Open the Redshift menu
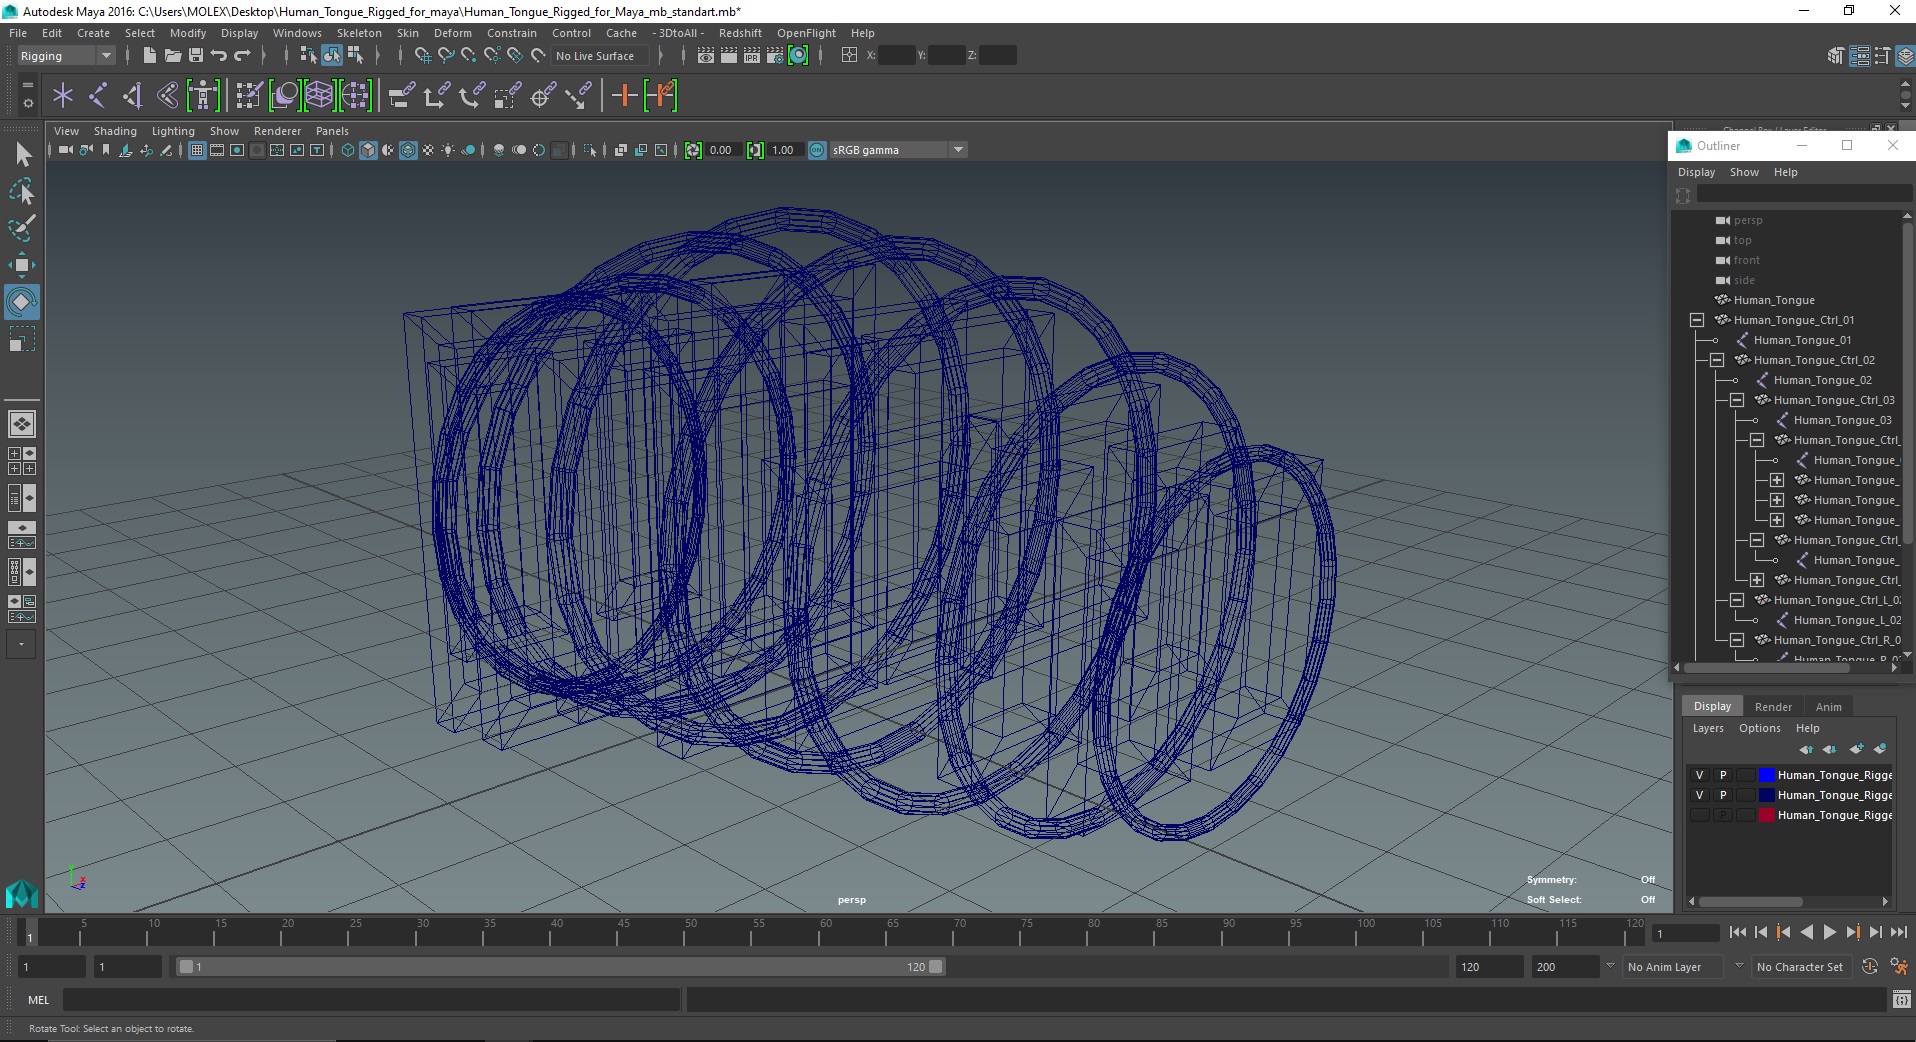1916x1042 pixels. point(740,33)
